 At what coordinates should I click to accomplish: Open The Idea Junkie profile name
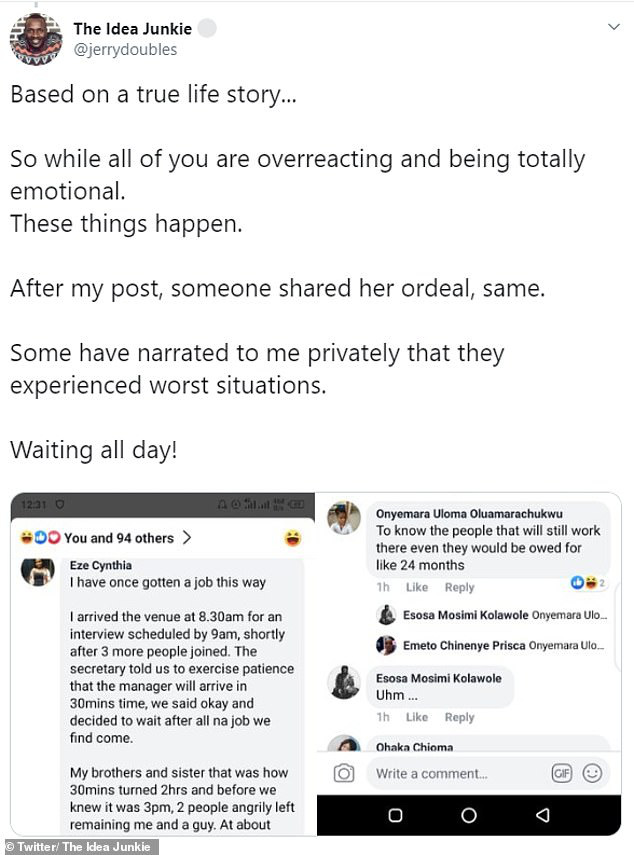pos(133,29)
